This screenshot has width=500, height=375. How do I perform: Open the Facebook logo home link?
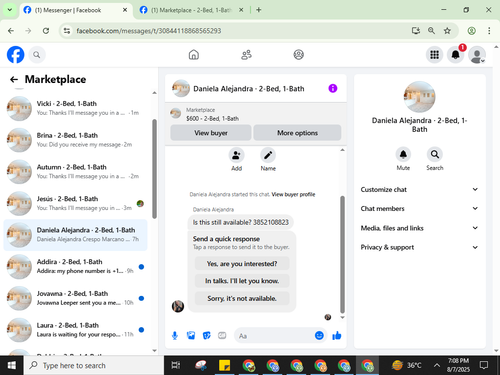pos(15,55)
